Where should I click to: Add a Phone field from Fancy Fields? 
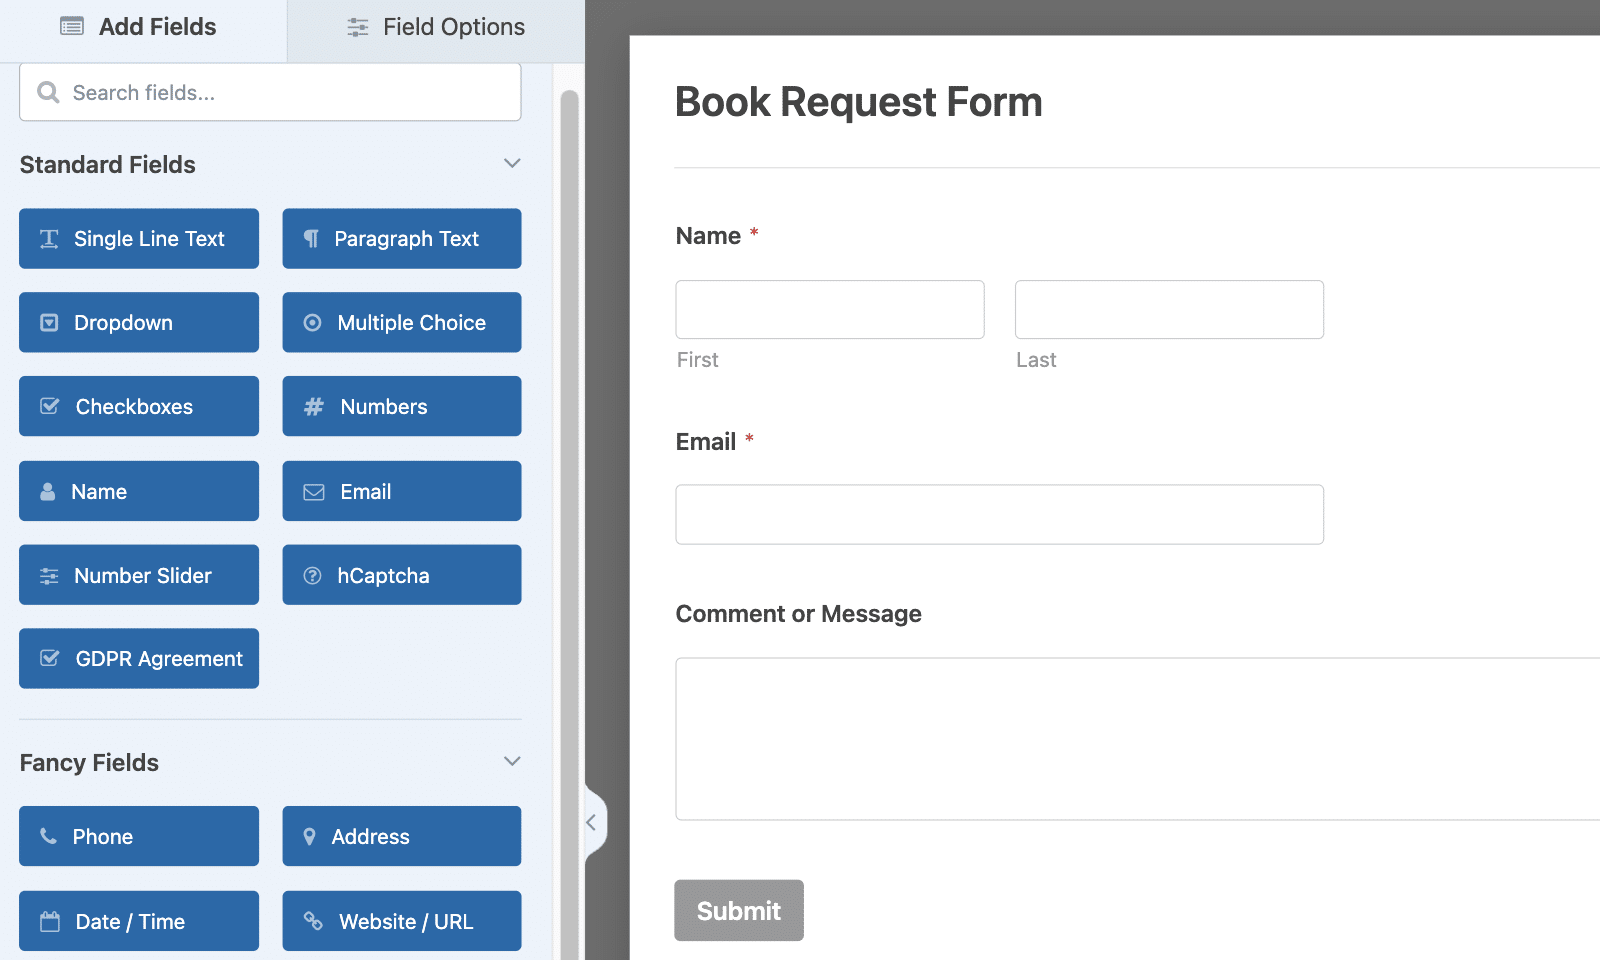coord(138,836)
